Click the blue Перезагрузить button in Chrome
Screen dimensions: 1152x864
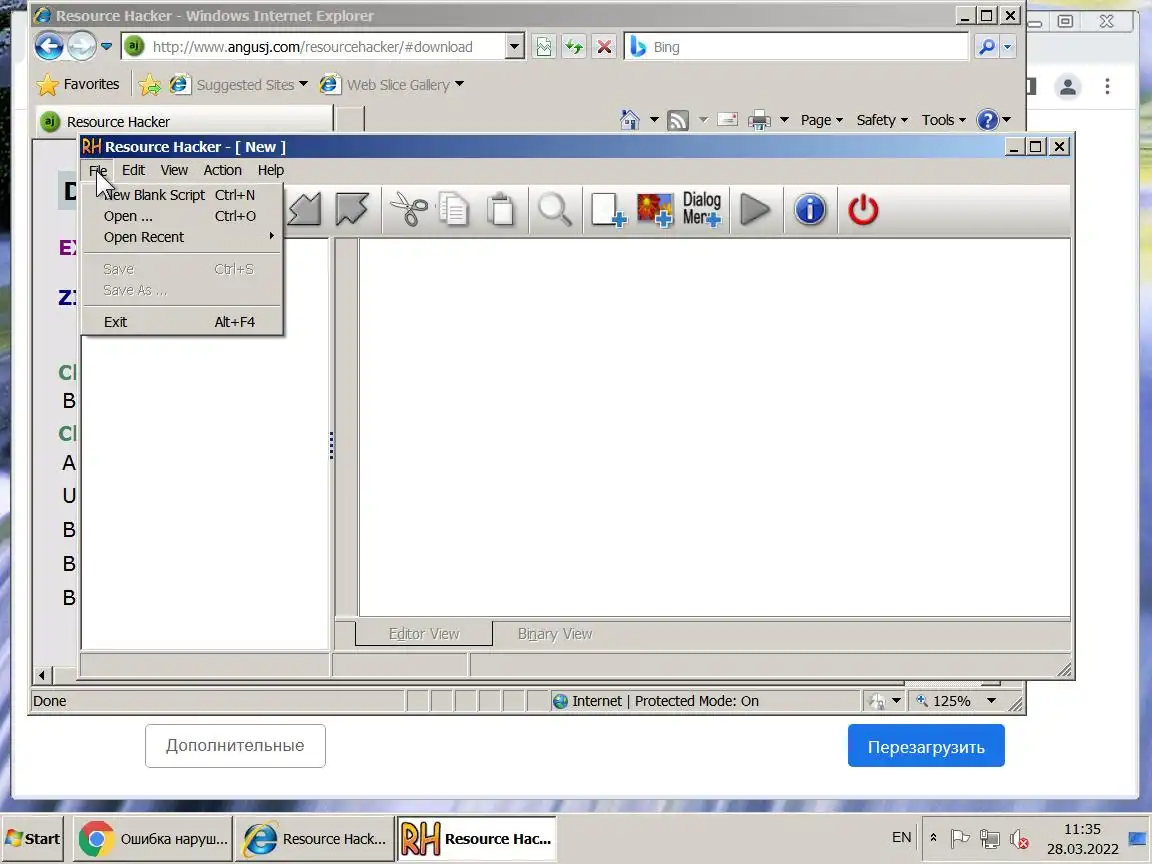coord(926,746)
